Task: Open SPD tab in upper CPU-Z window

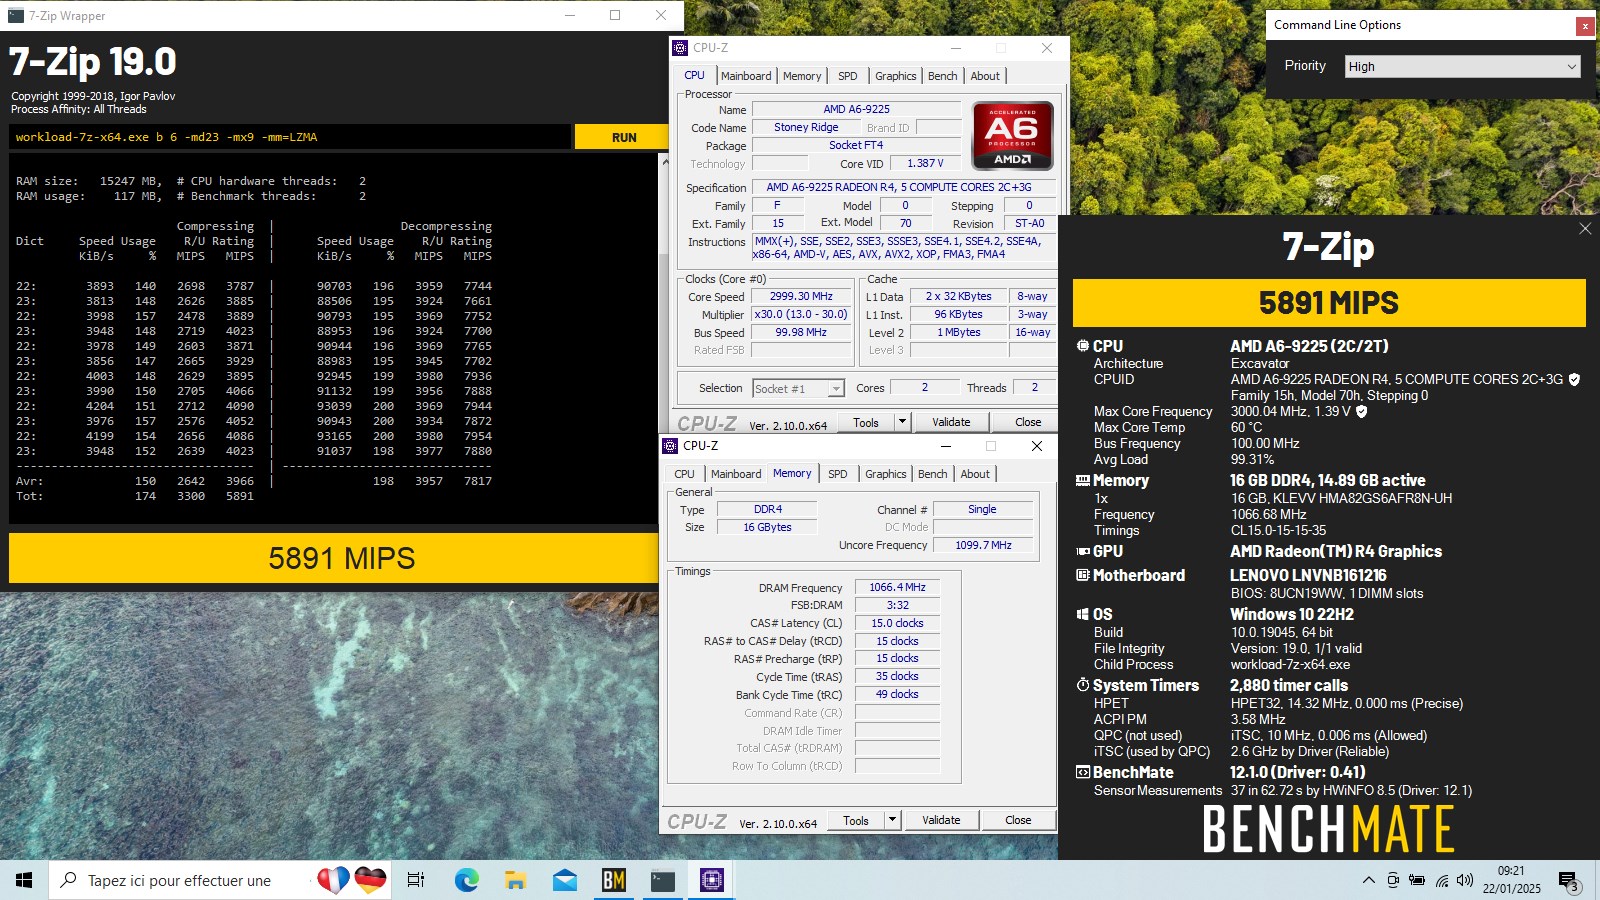Action: pyautogui.click(x=848, y=76)
